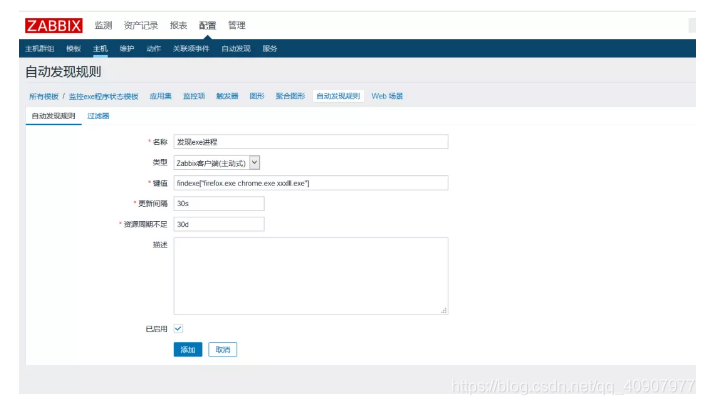Screen dimensions: 705x405
Task: Go to 主机群组 in the submenu
Action: pyautogui.click(x=40, y=48)
